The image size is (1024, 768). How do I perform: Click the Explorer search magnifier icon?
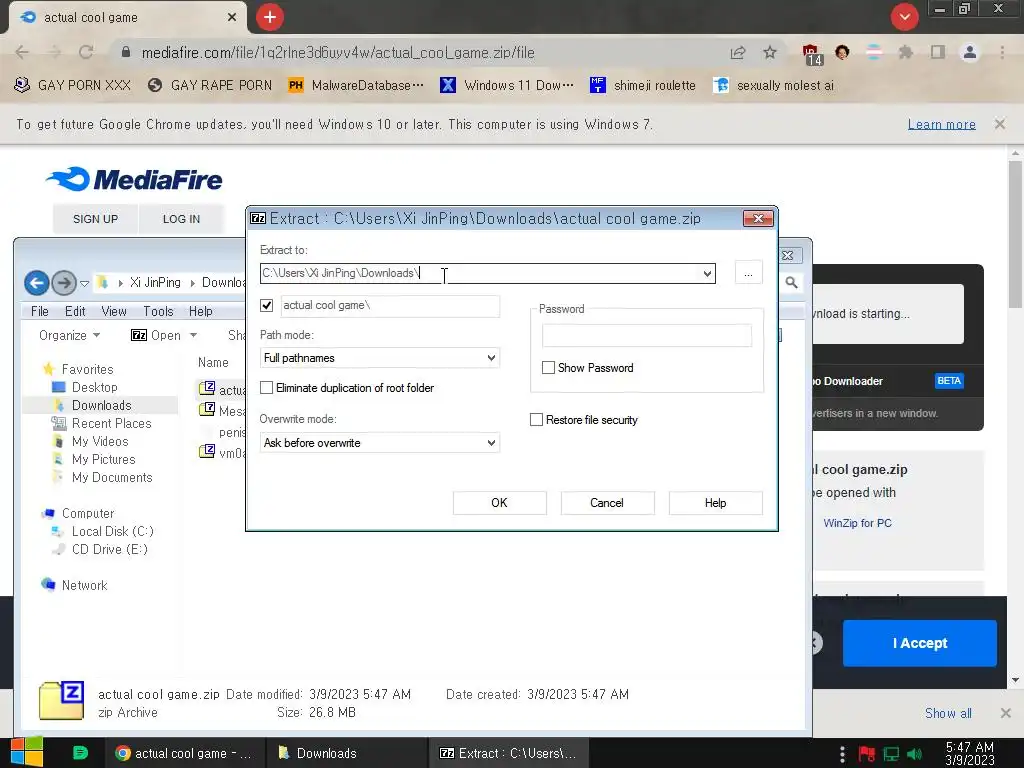click(791, 283)
